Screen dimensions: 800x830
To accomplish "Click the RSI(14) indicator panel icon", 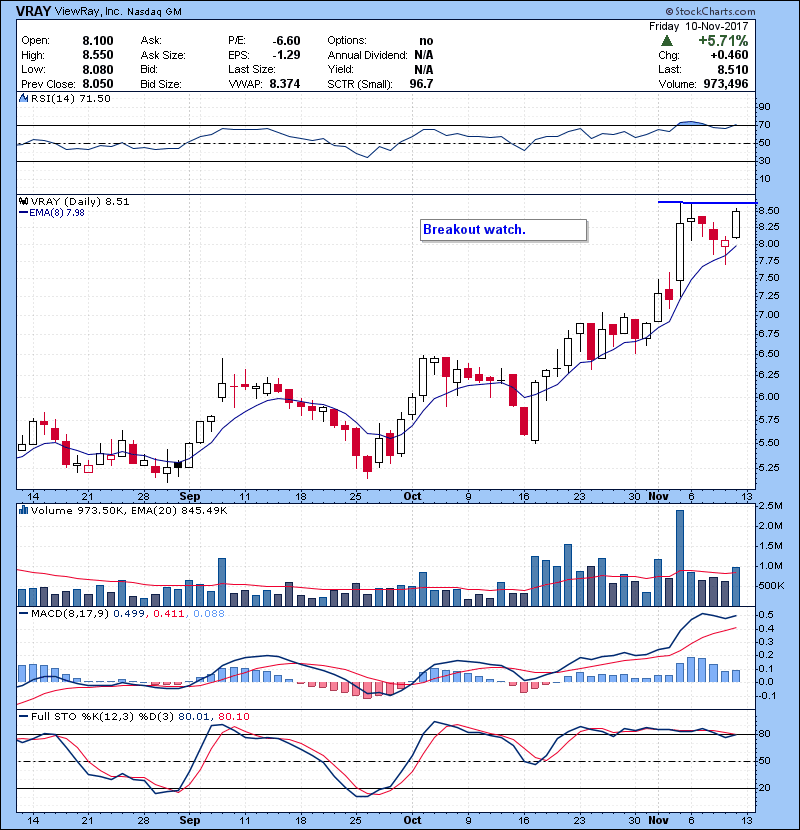I will (x=23, y=98).
